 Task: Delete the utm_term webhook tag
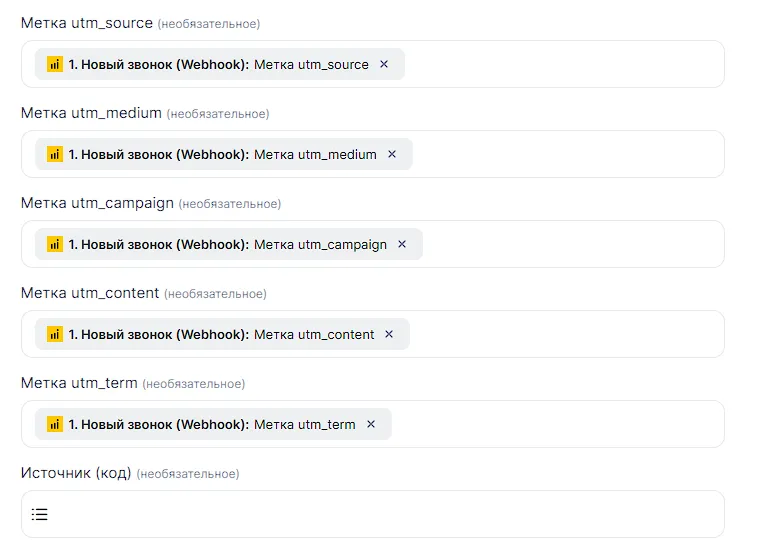coord(371,424)
